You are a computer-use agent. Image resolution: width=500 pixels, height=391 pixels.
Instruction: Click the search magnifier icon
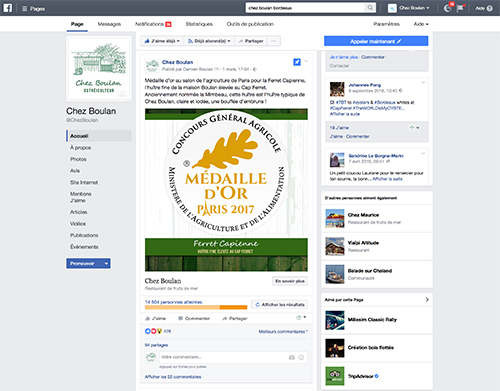tap(370, 8)
